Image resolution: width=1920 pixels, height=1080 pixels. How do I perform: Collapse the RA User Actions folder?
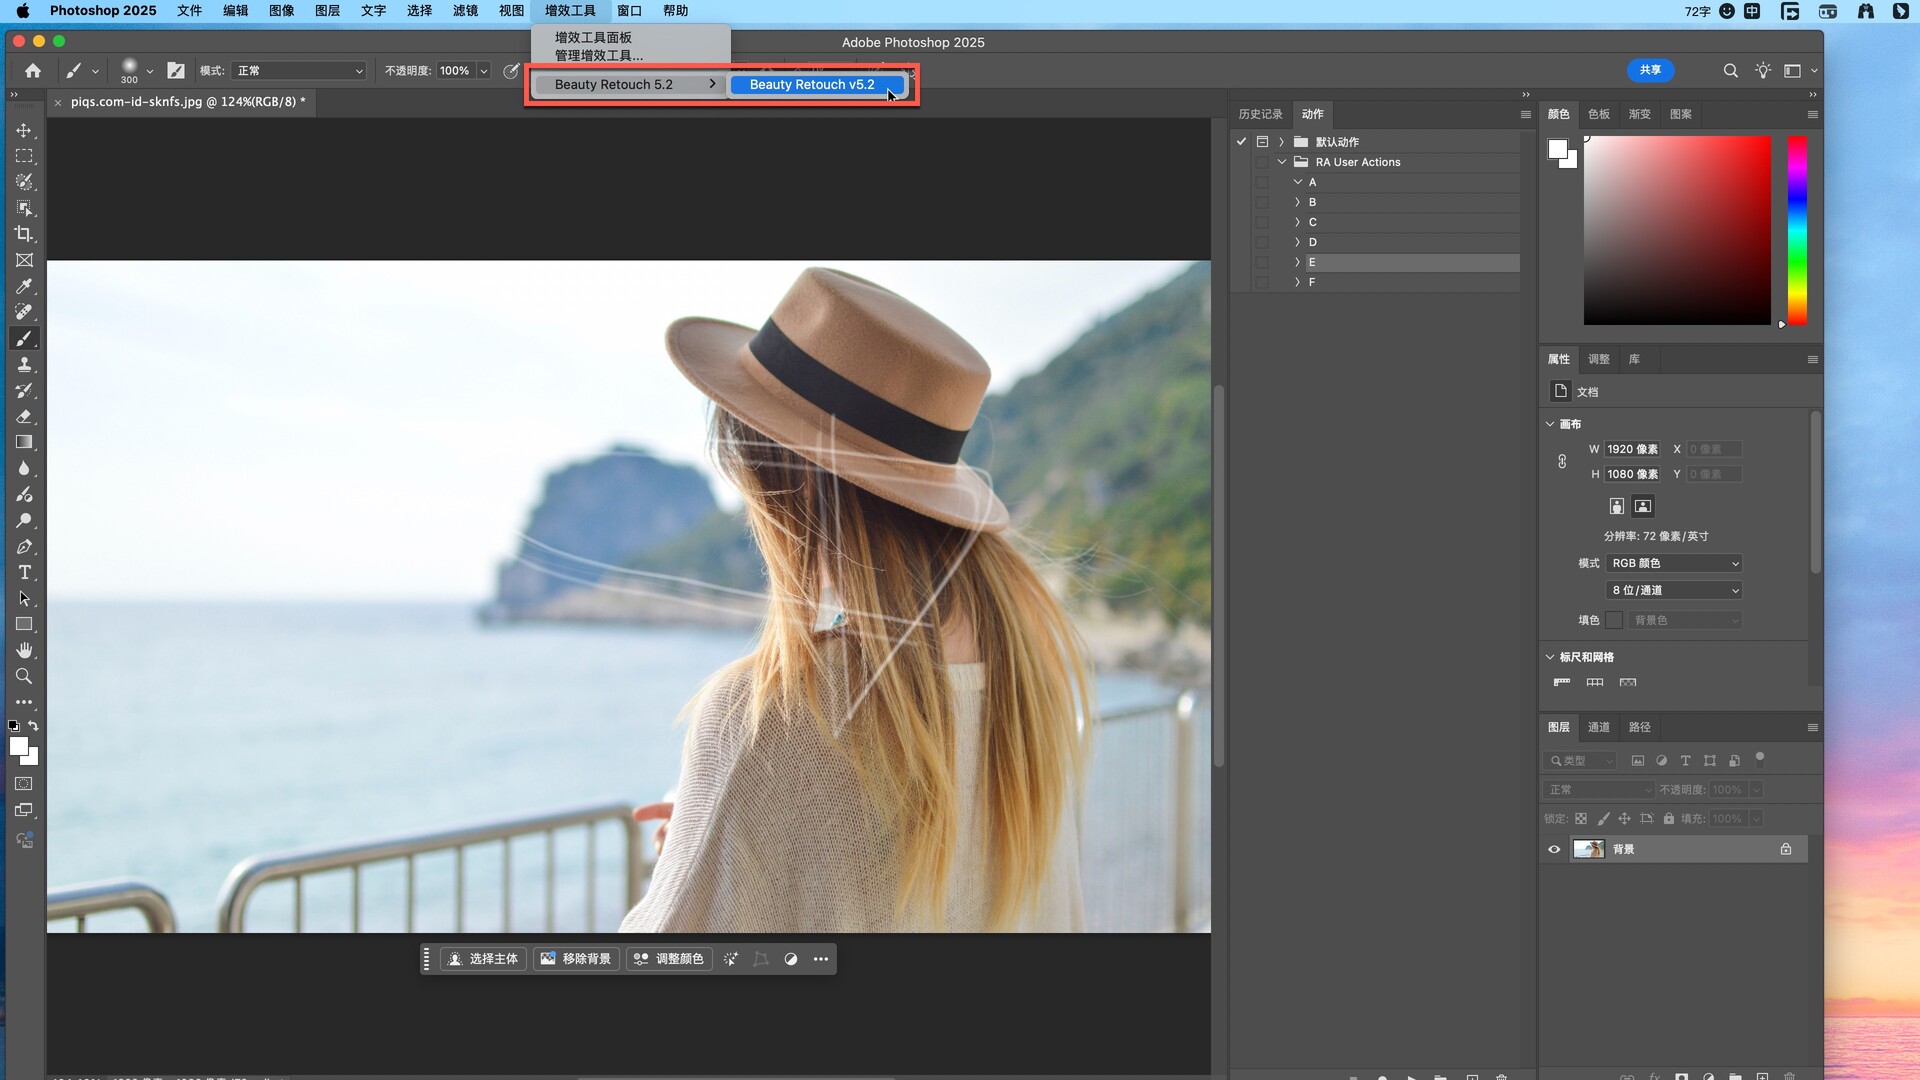tap(1282, 162)
